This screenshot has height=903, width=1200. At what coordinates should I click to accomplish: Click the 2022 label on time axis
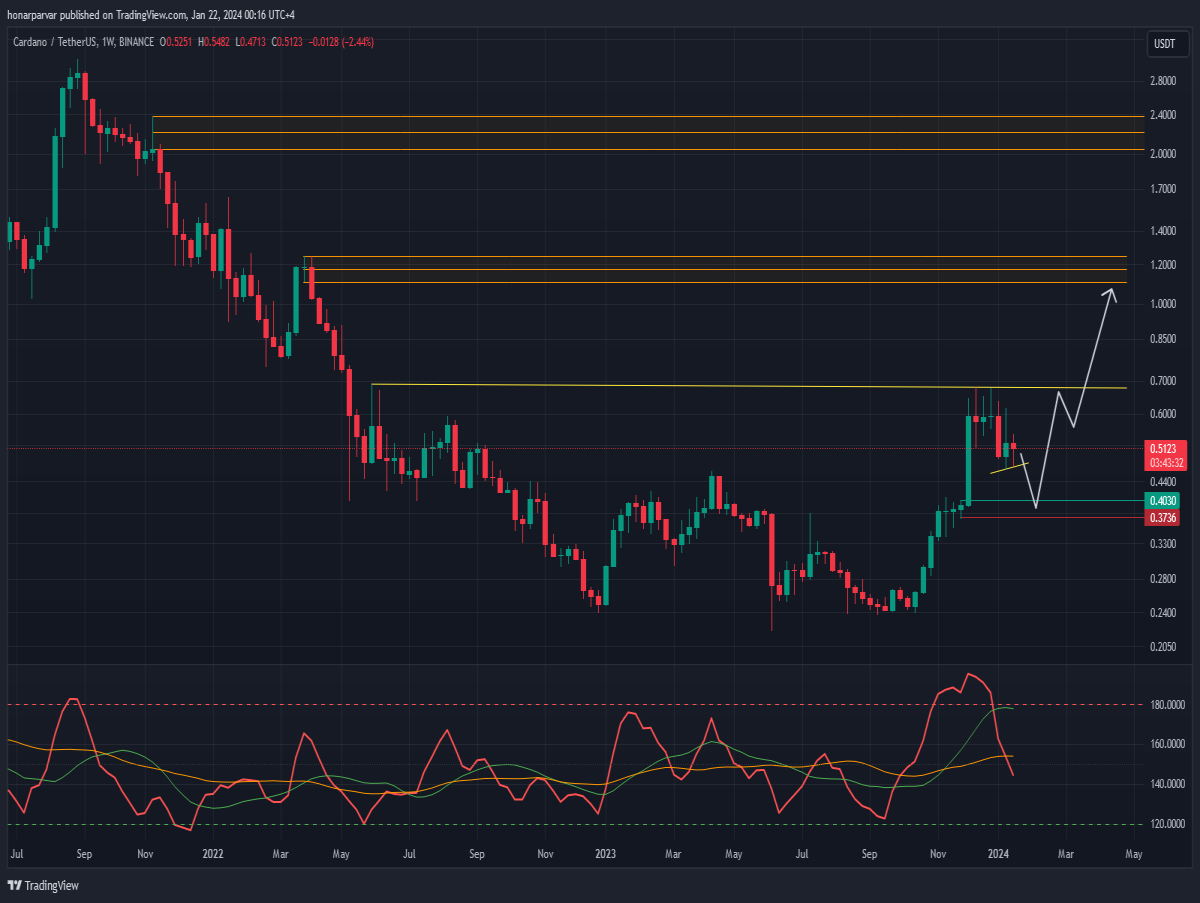pyautogui.click(x=212, y=855)
